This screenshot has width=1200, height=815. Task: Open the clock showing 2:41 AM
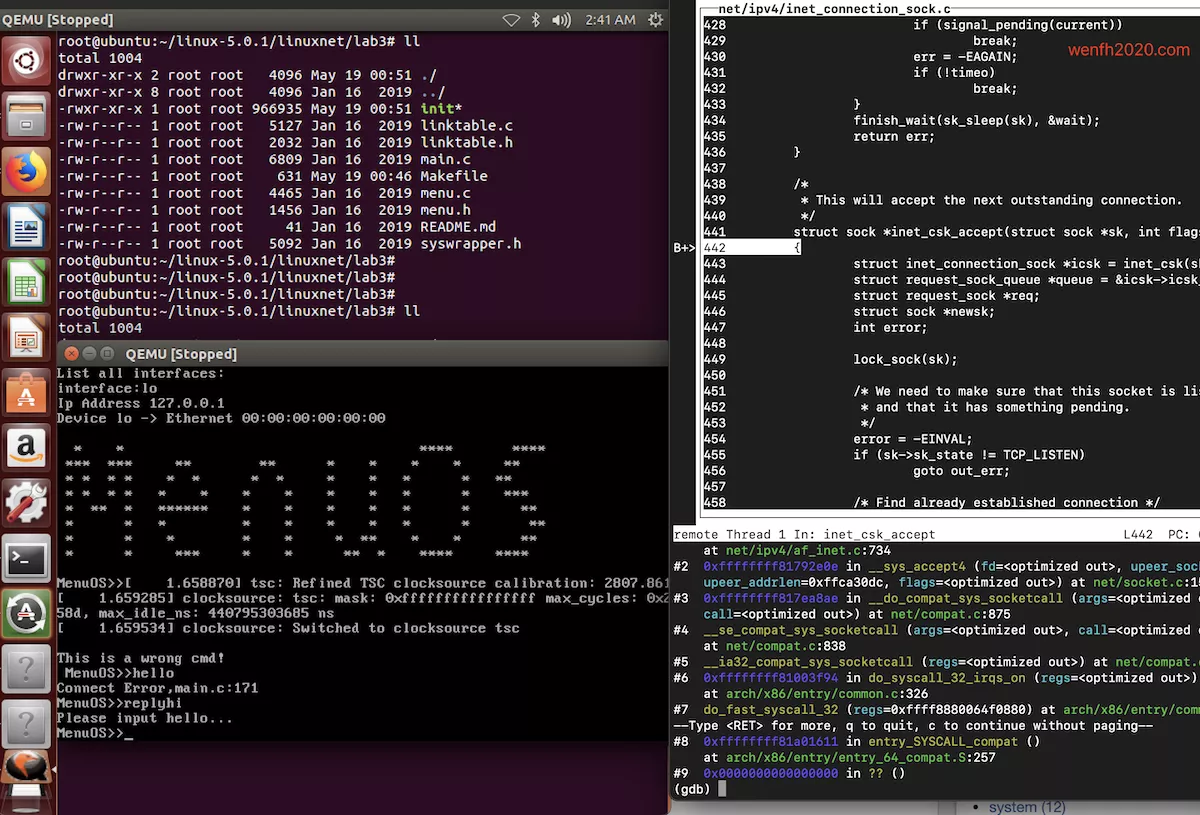point(610,20)
